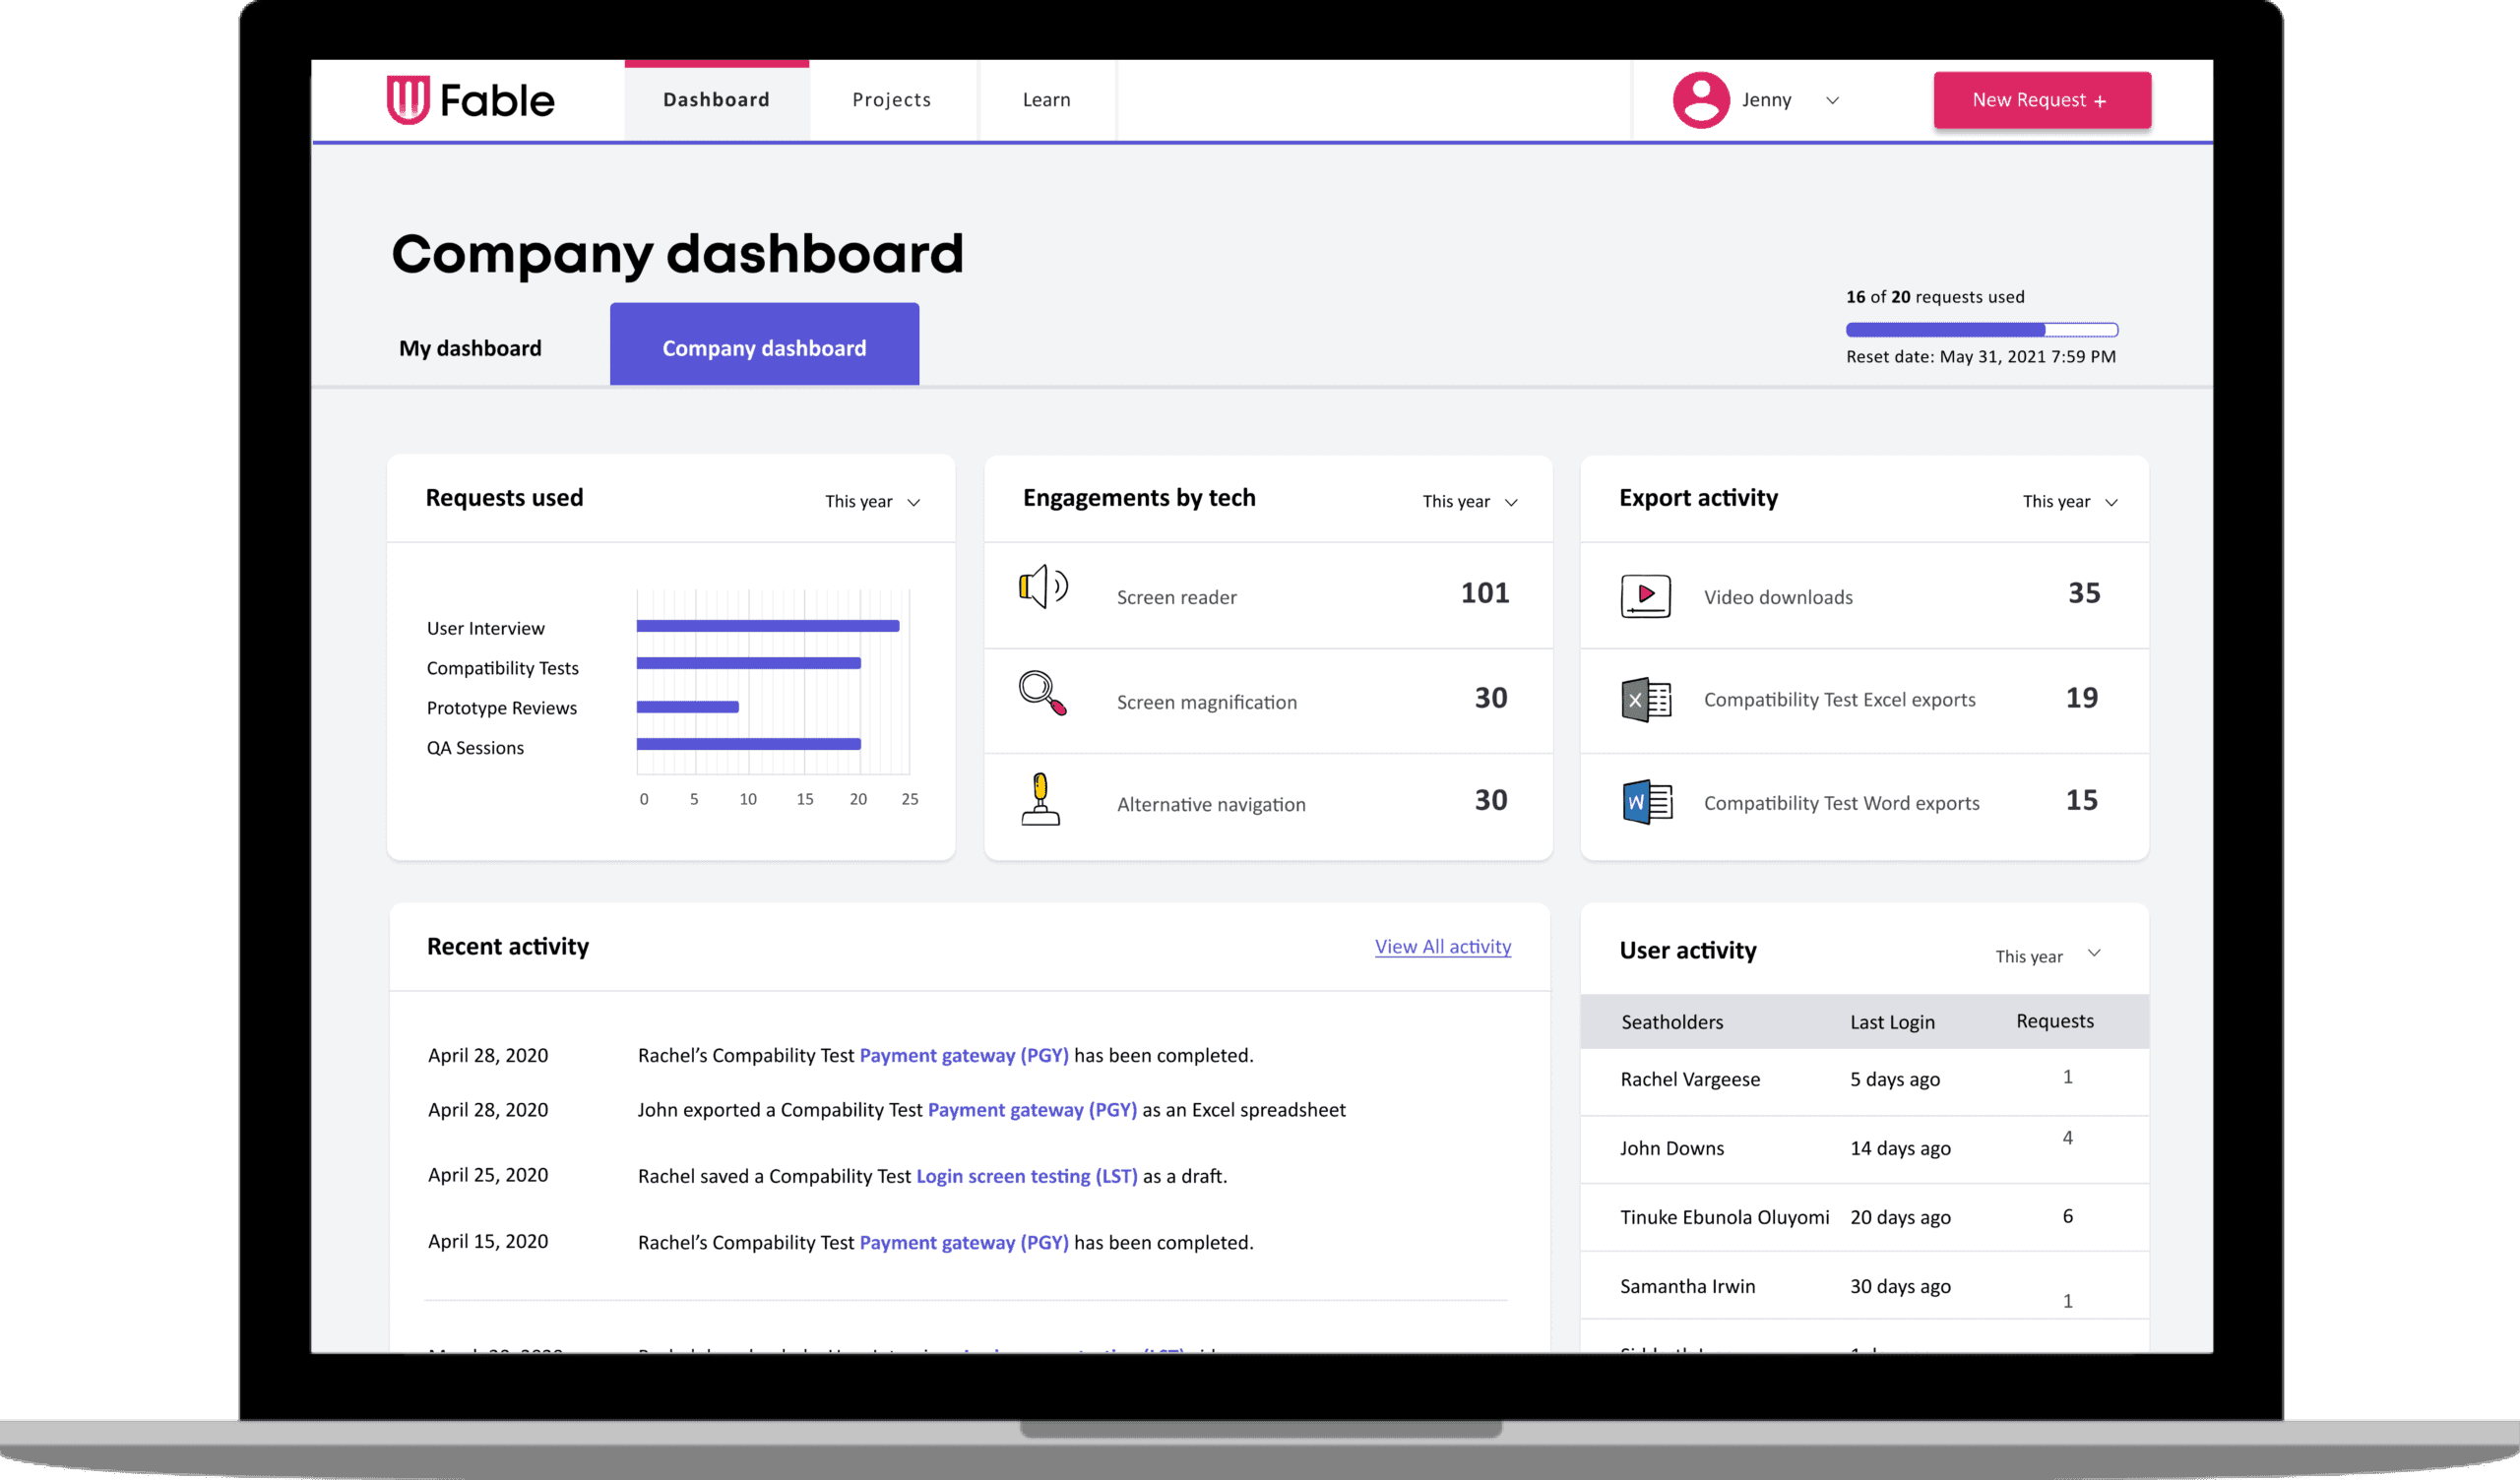Follow the View All activity link
The height and width of the screenshot is (1480, 2520).
pyautogui.click(x=1442, y=946)
